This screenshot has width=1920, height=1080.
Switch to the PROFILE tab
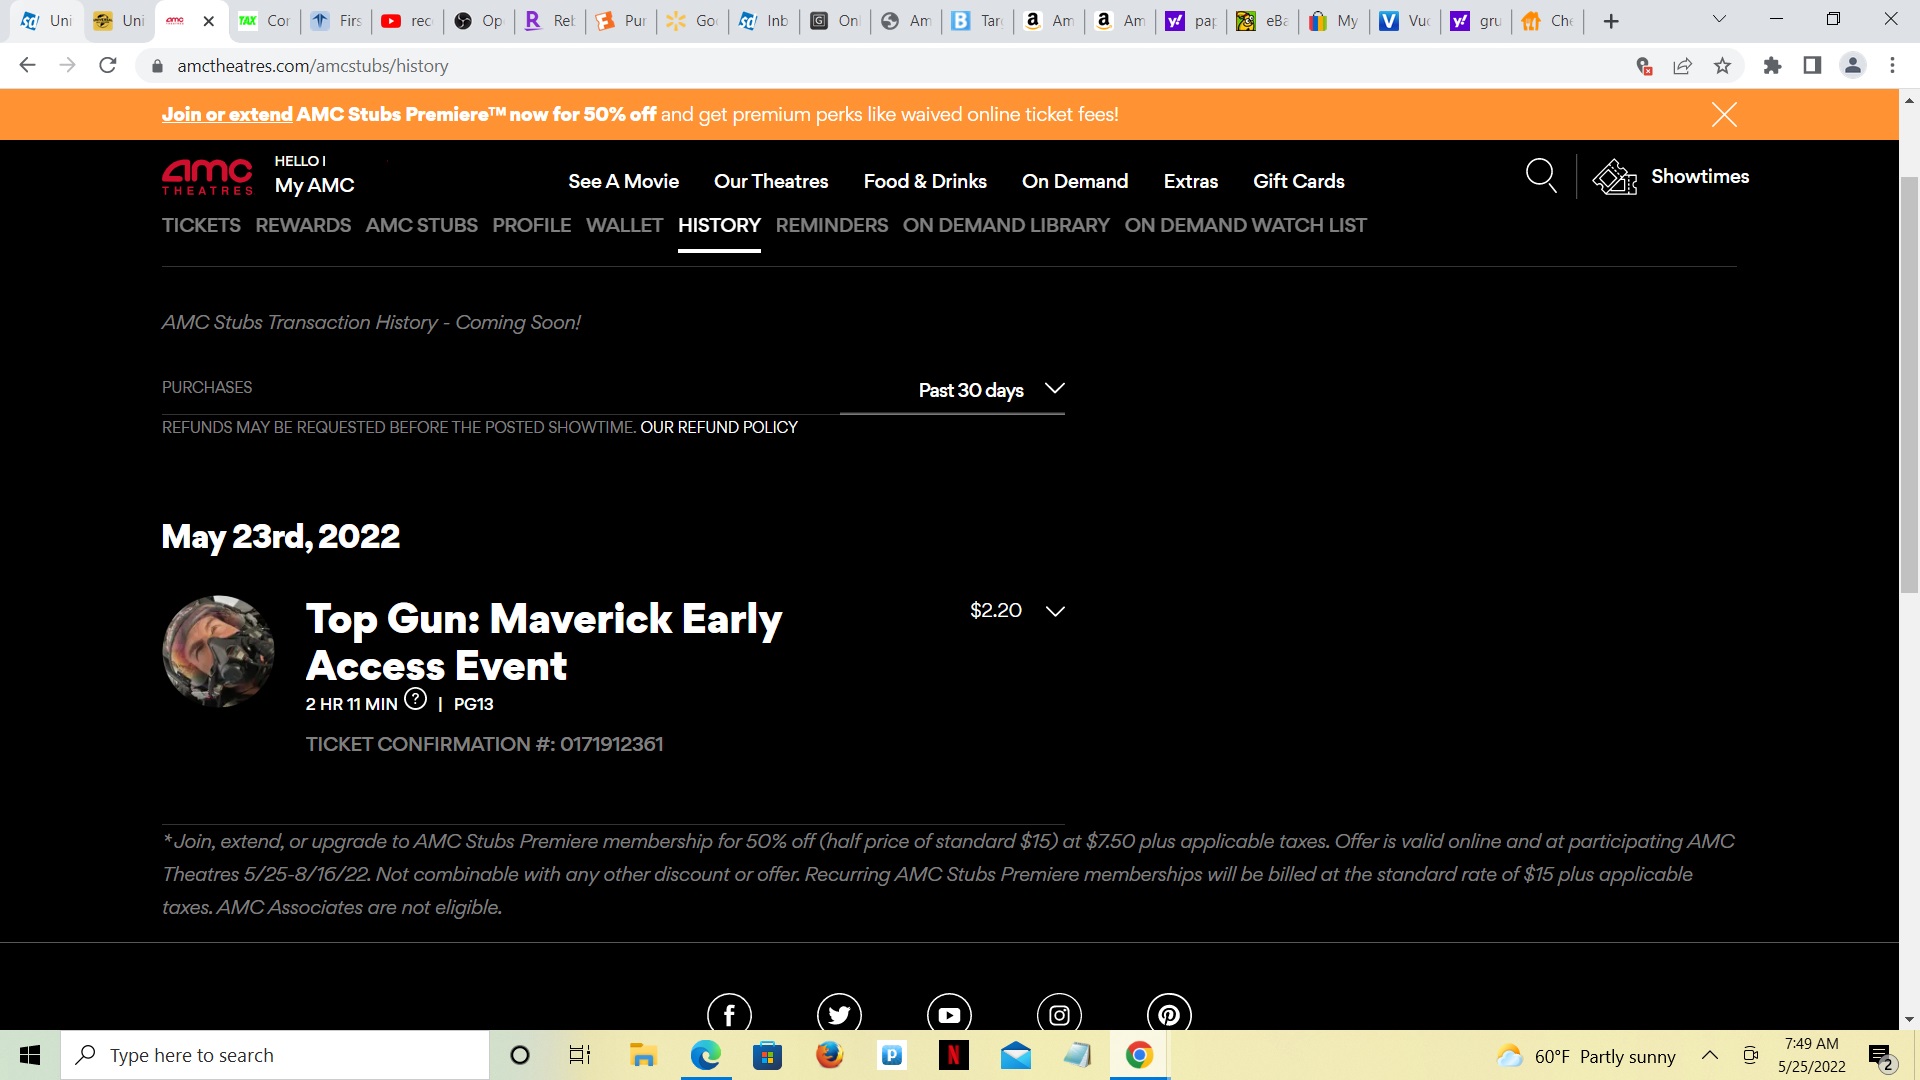click(531, 225)
